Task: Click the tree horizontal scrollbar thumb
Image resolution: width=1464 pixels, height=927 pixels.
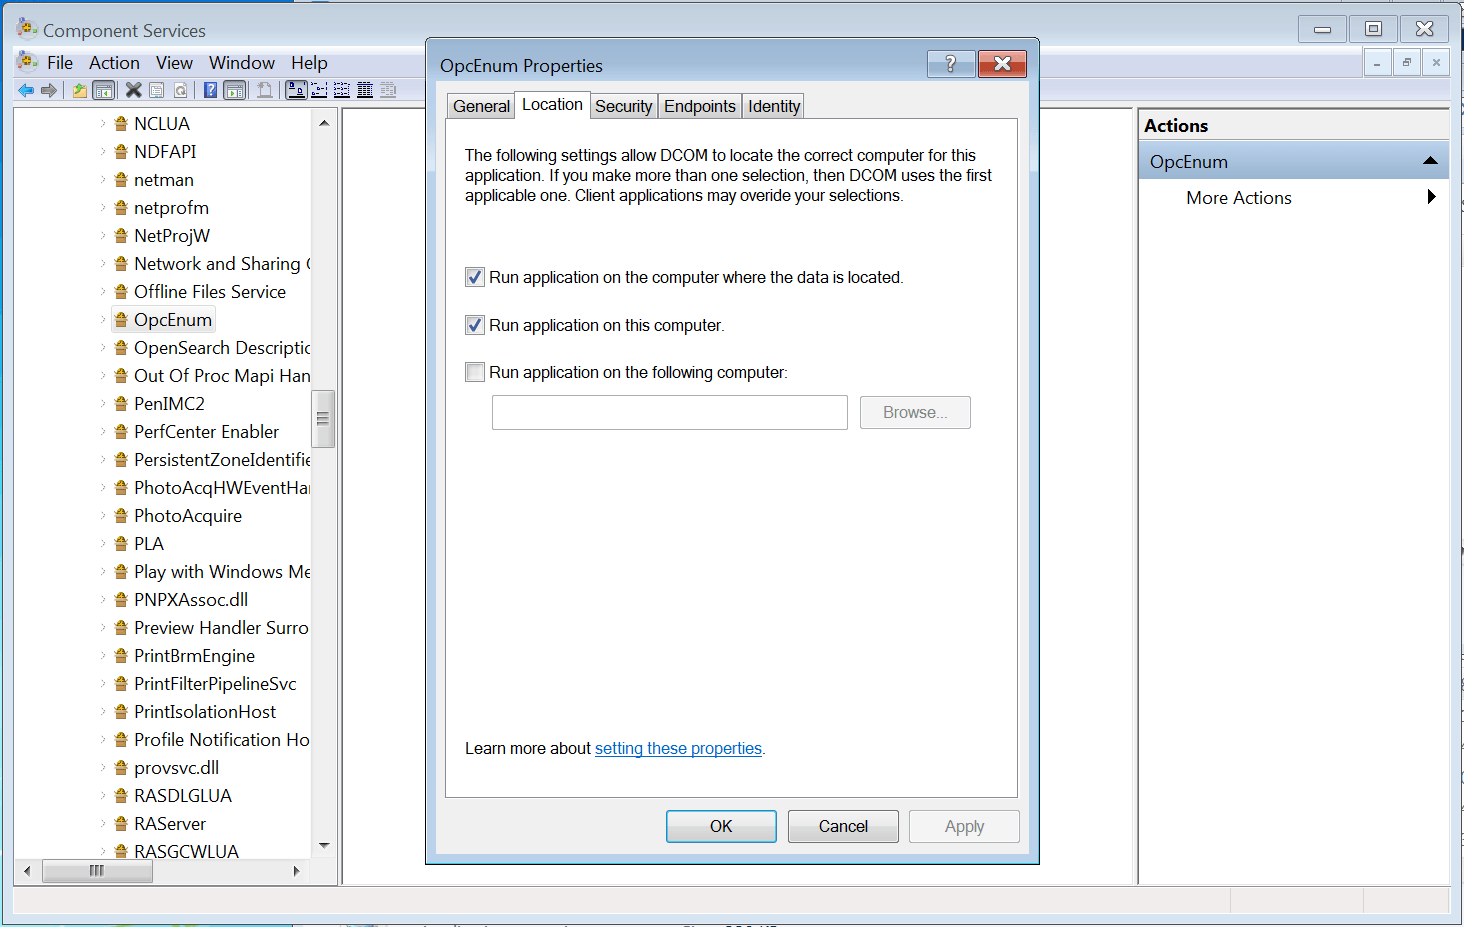Action: (x=97, y=871)
